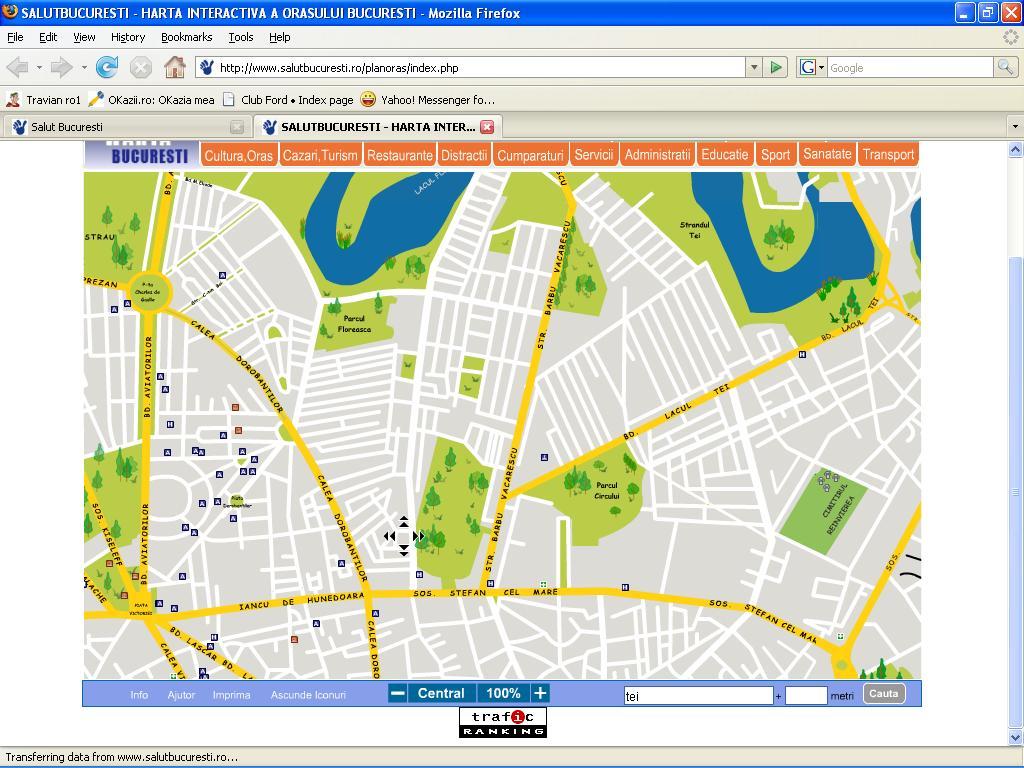Click the Firefox Reload page icon
This screenshot has width=1024, height=768.
click(106, 67)
